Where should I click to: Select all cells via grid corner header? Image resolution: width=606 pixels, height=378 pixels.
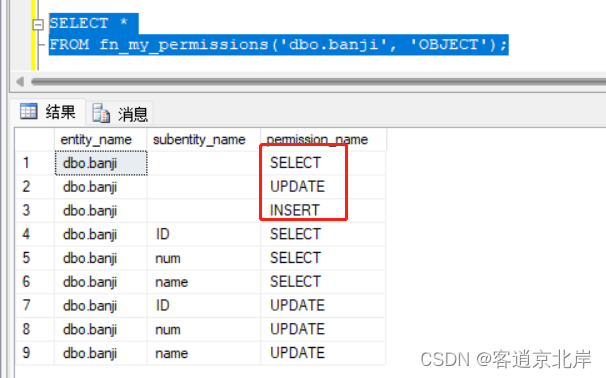pos(35,140)
